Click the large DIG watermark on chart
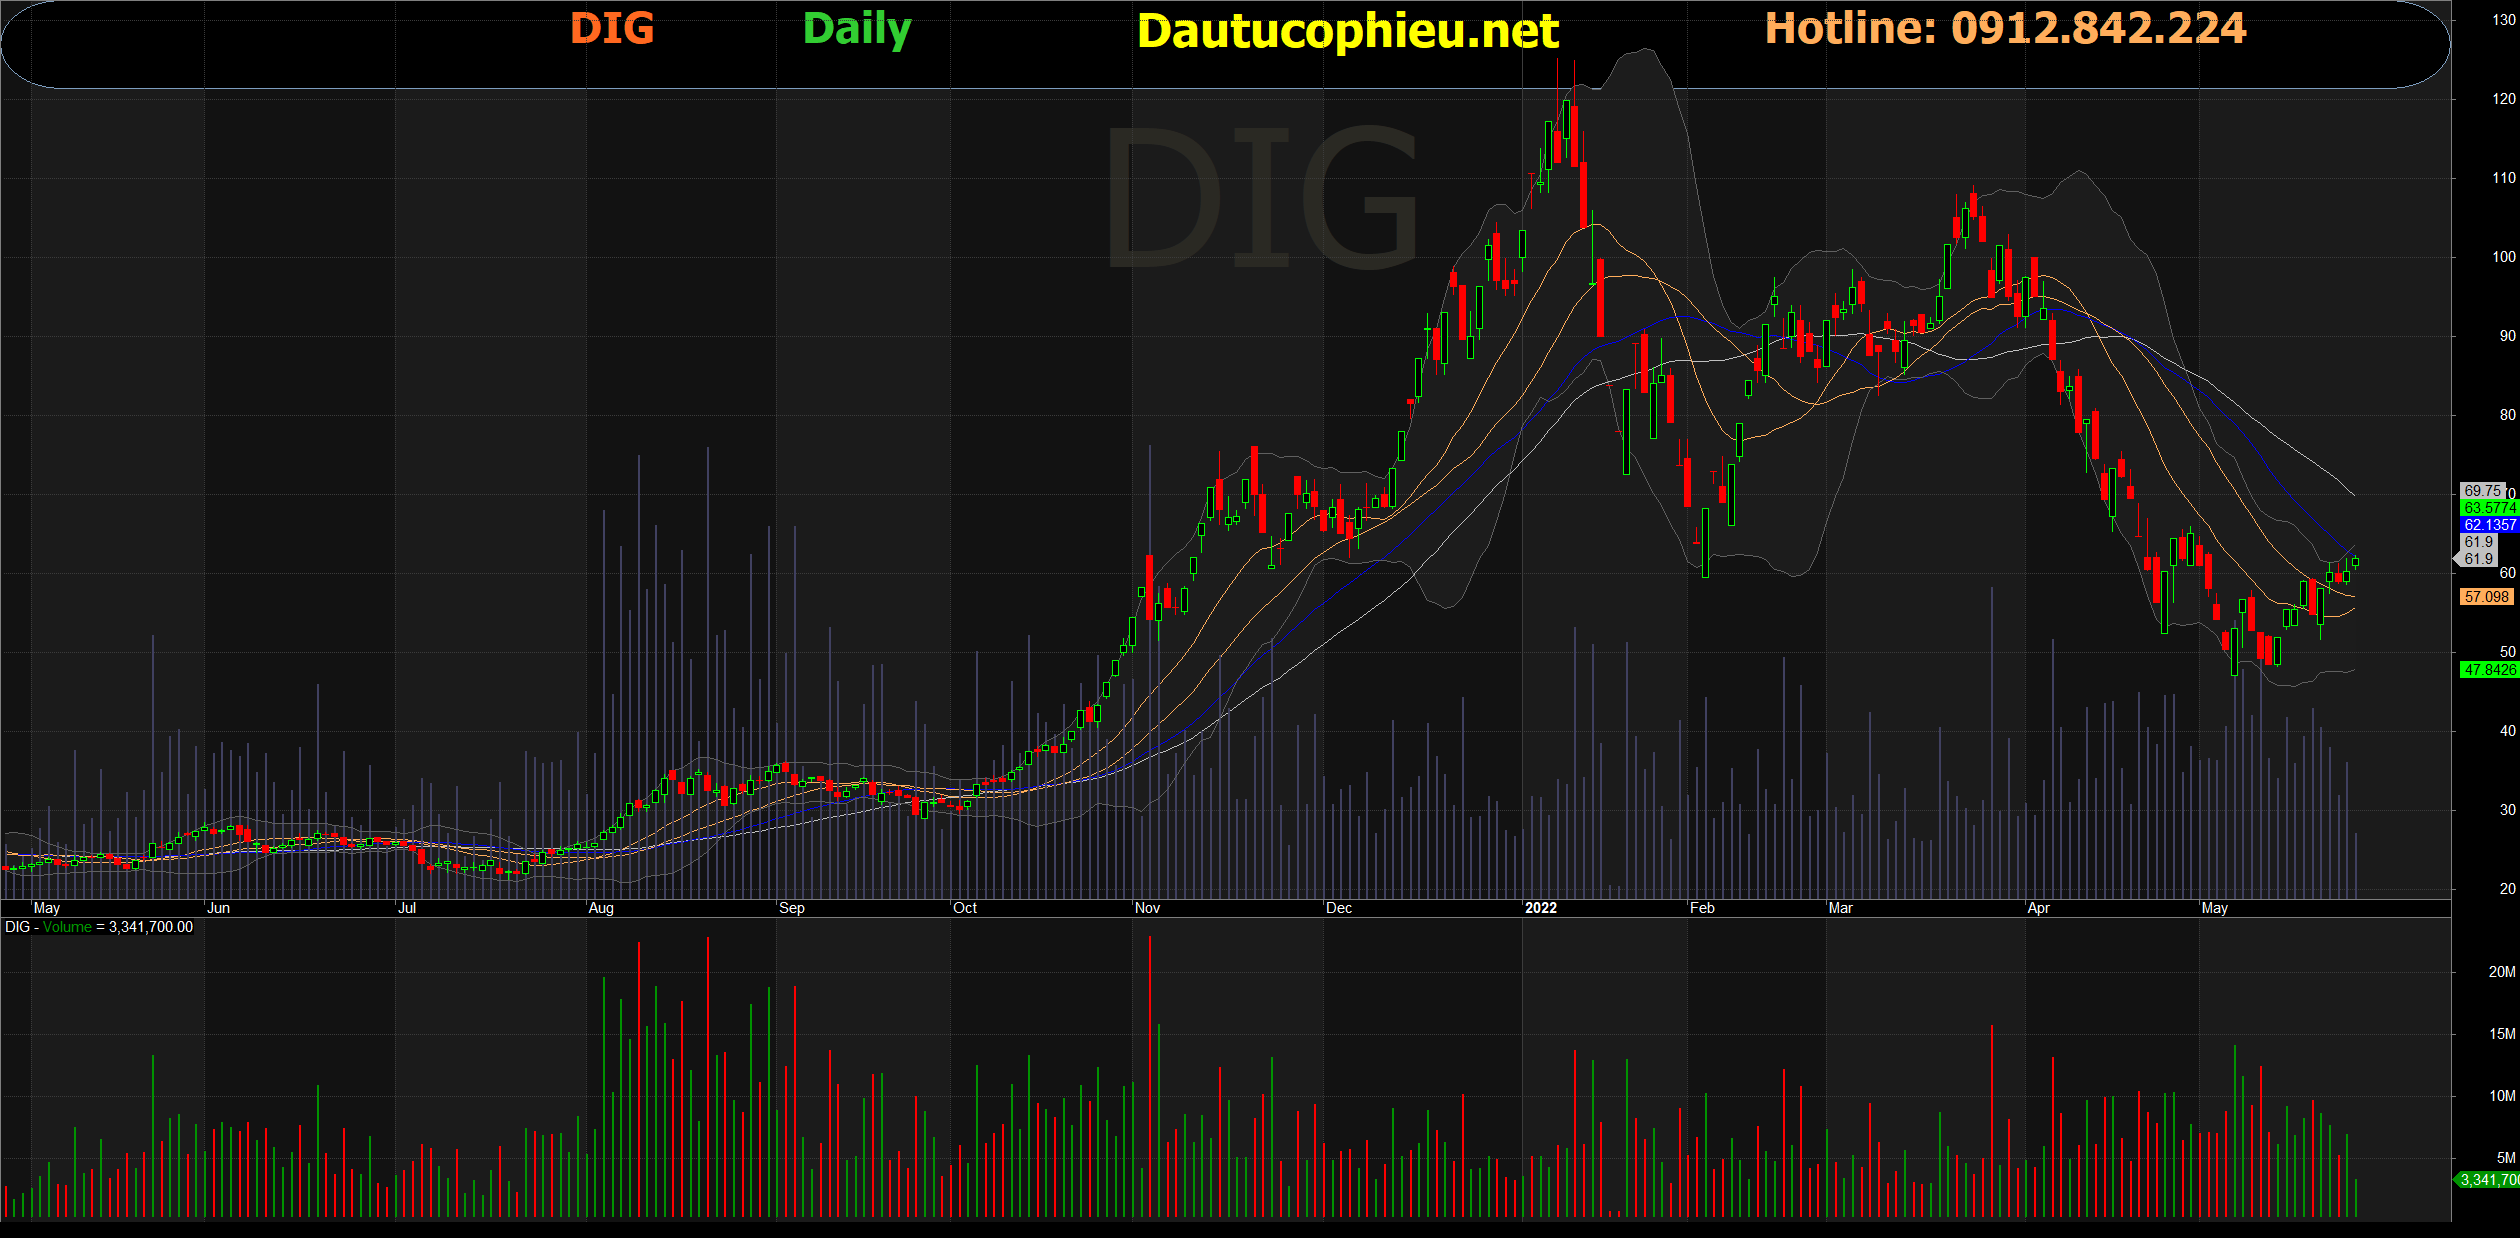2520x1238 pixels. click(x=1262, y=198)
